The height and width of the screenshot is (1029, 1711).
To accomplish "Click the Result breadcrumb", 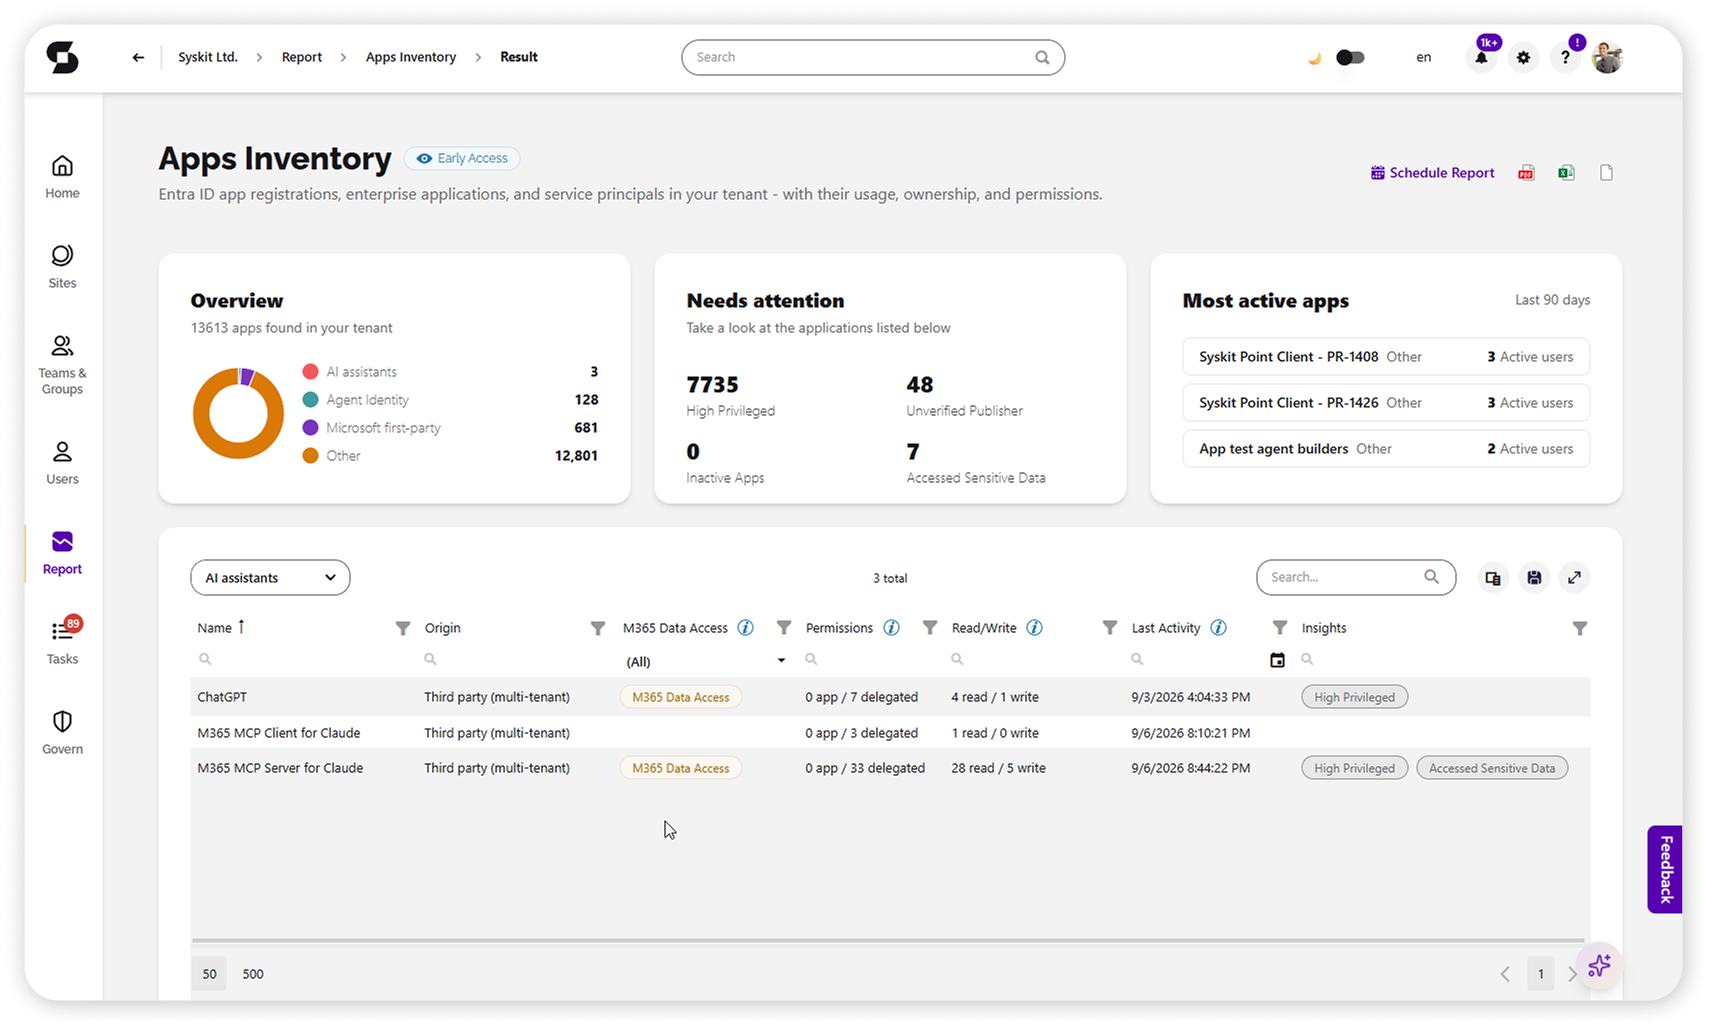I will (519, 57).
